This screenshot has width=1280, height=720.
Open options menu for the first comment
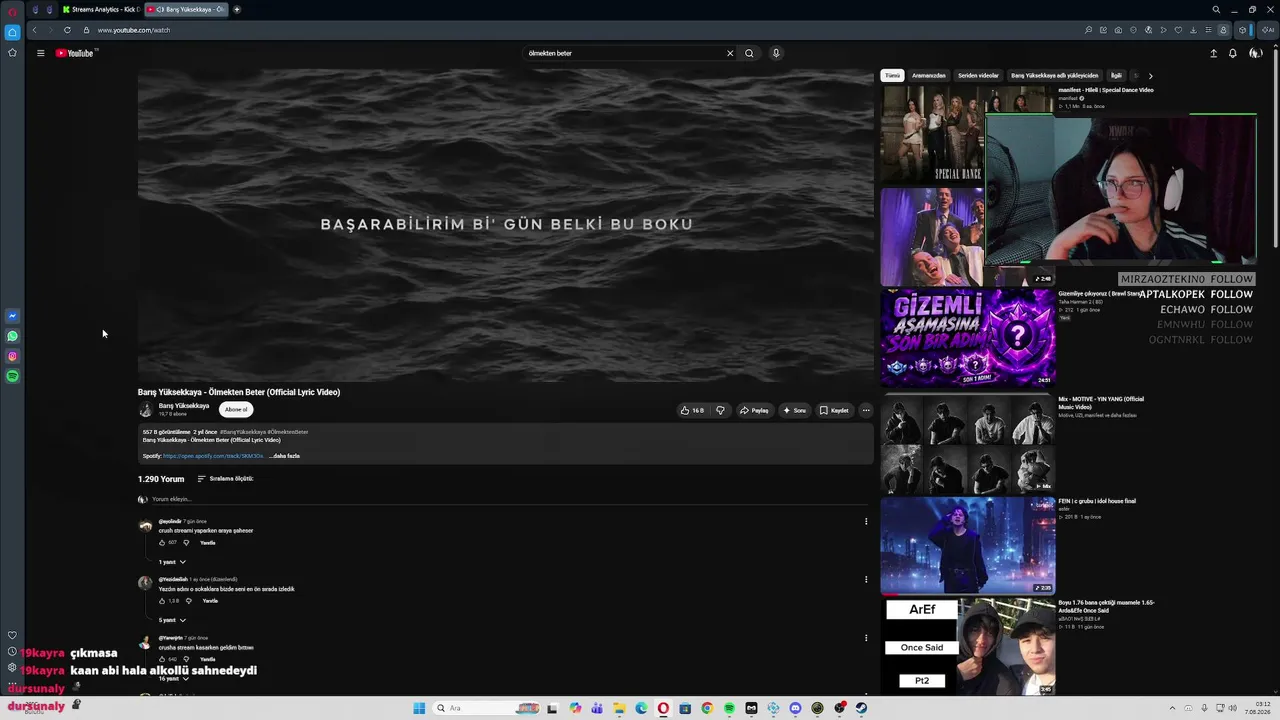(x=866, y=521)
